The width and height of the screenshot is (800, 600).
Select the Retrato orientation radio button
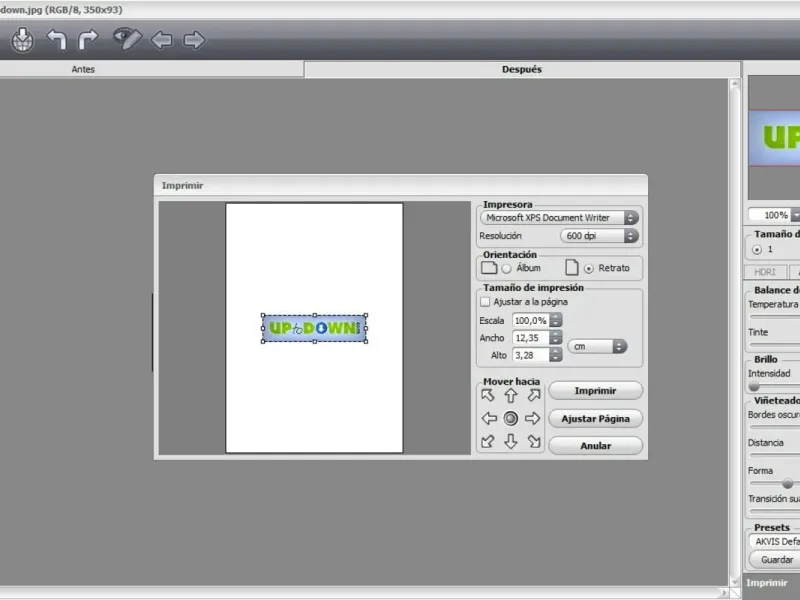tap(589, 268)
